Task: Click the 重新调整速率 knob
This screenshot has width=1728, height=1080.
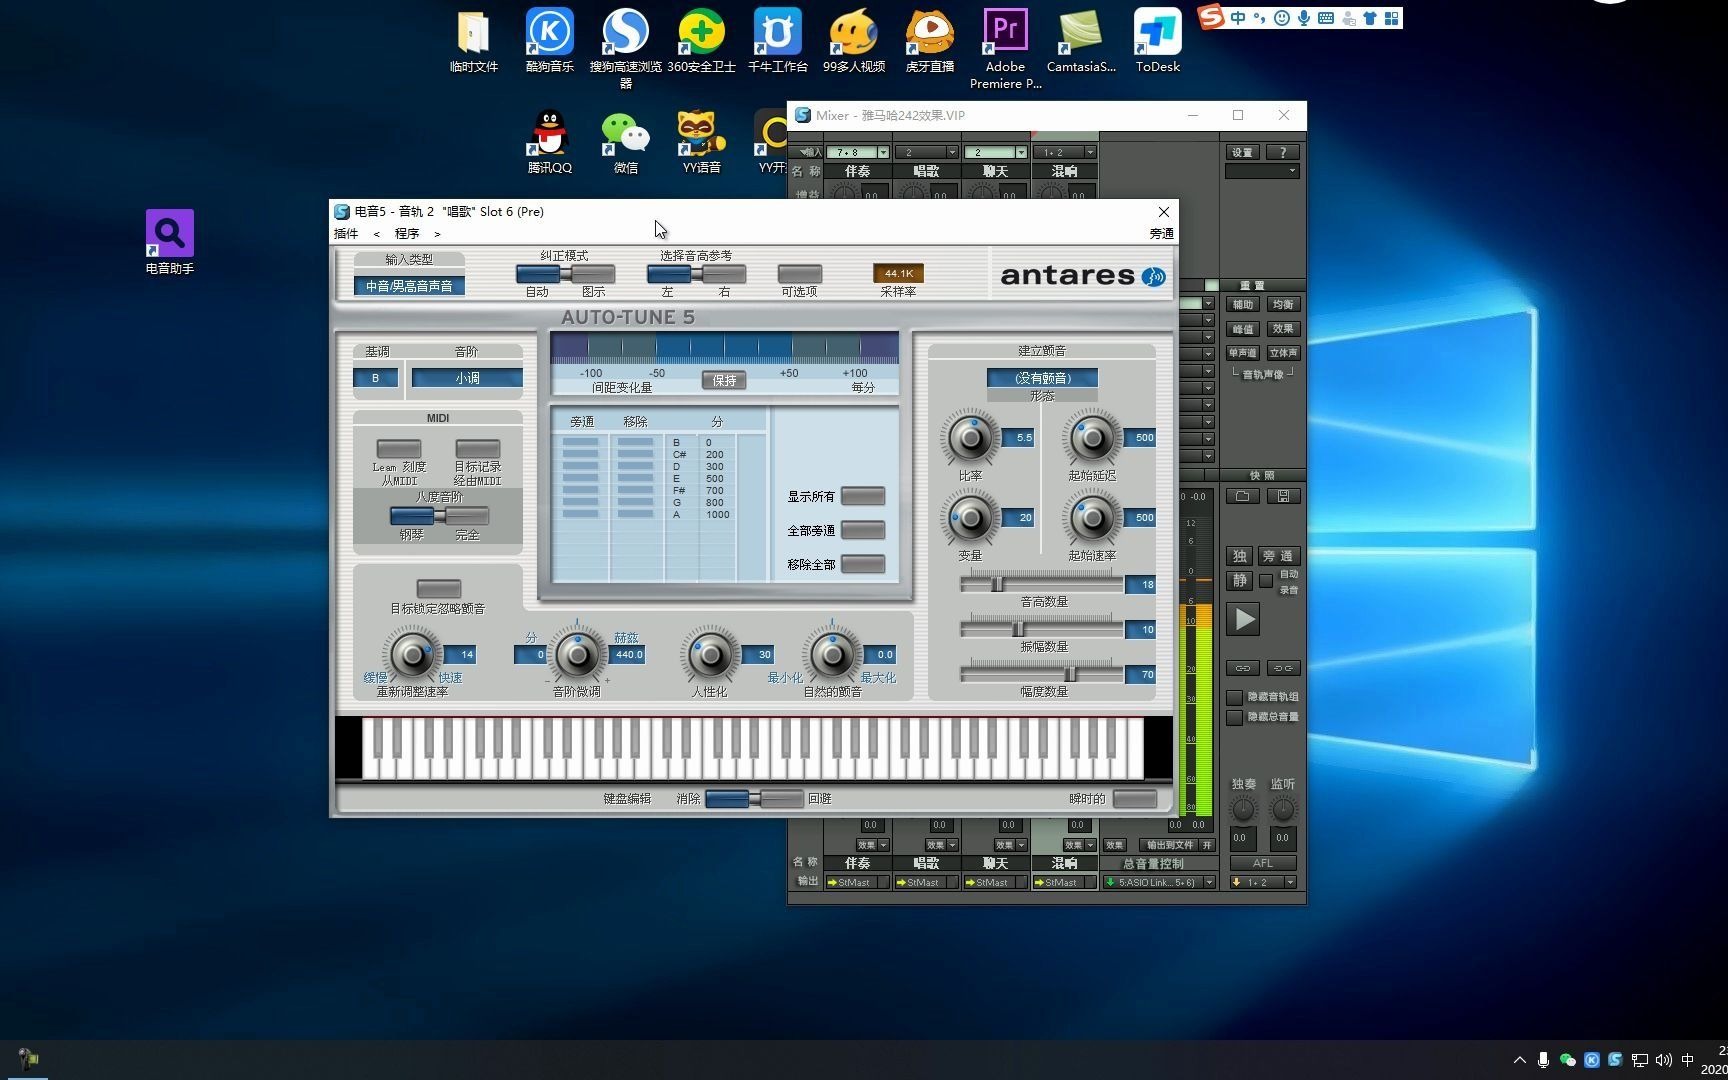Action: point(411,655)
